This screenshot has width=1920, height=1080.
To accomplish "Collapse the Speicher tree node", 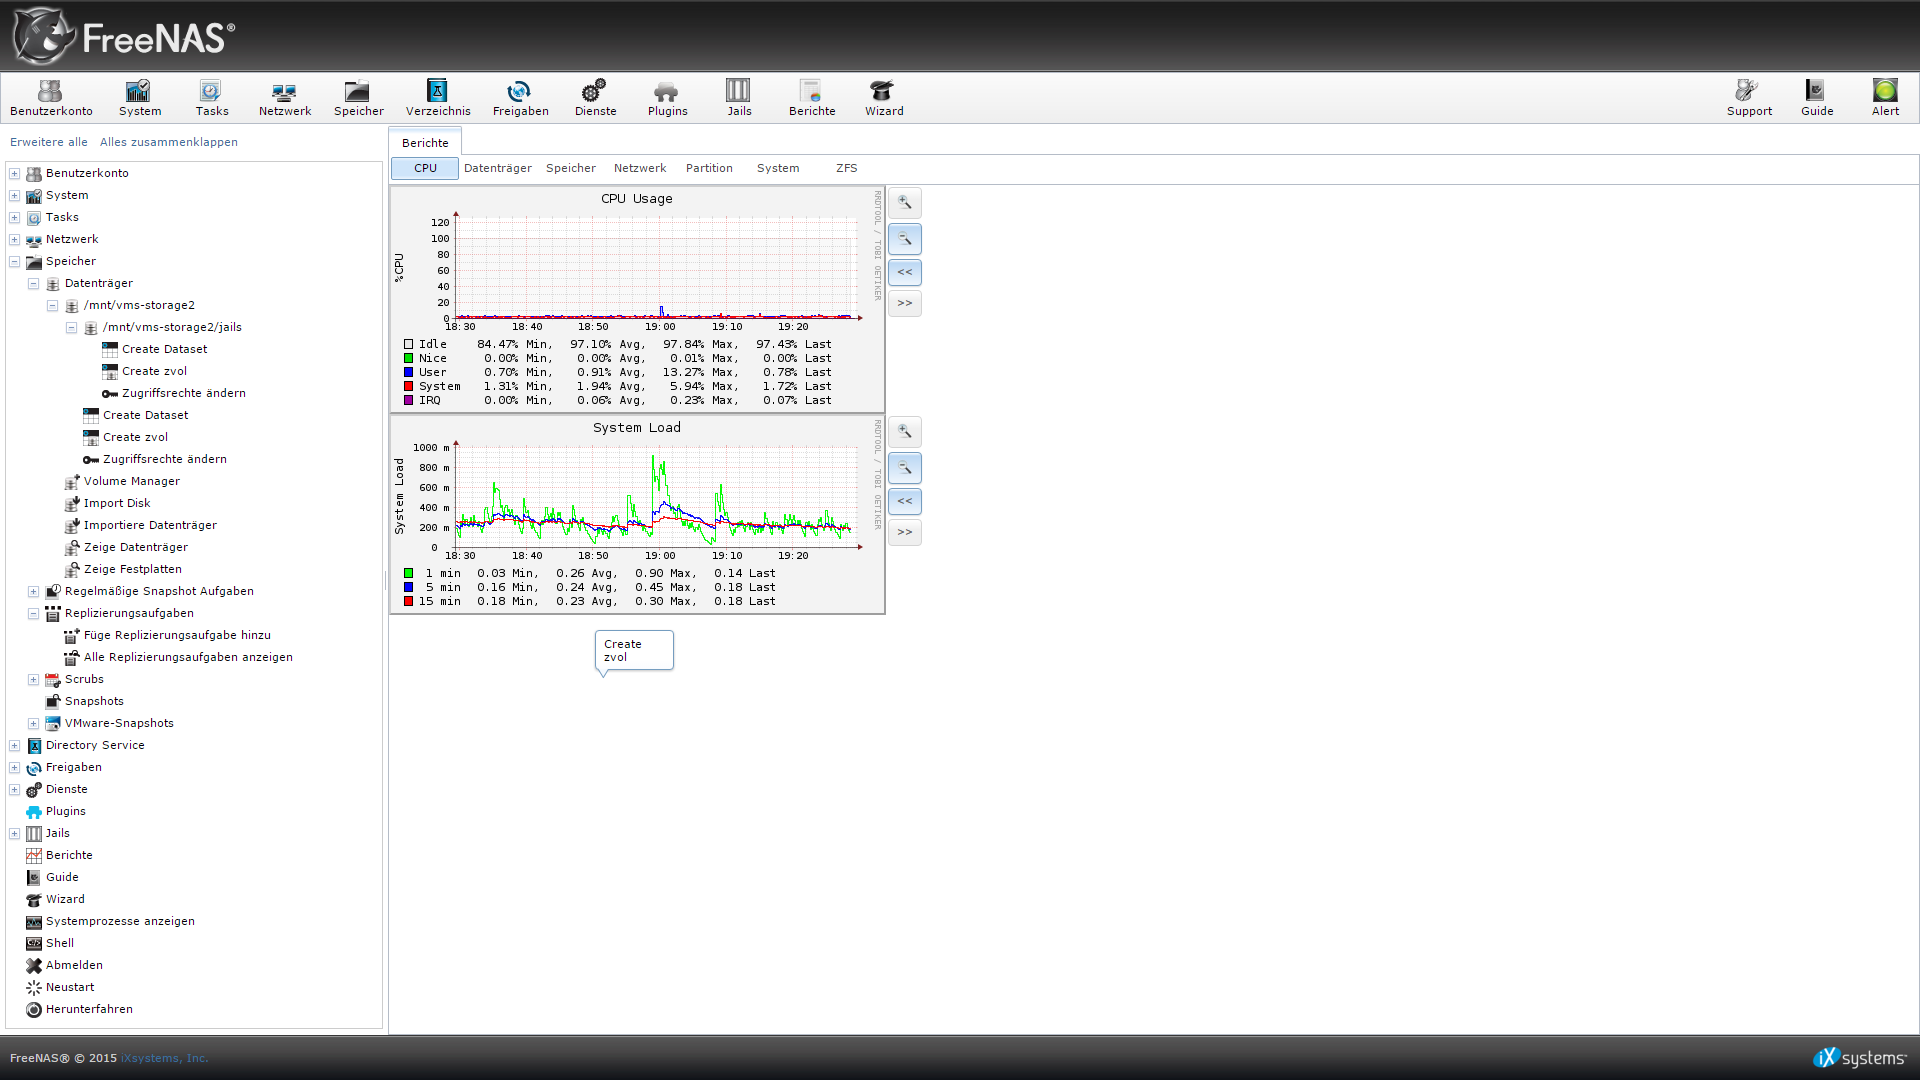I will pos(15,262).
